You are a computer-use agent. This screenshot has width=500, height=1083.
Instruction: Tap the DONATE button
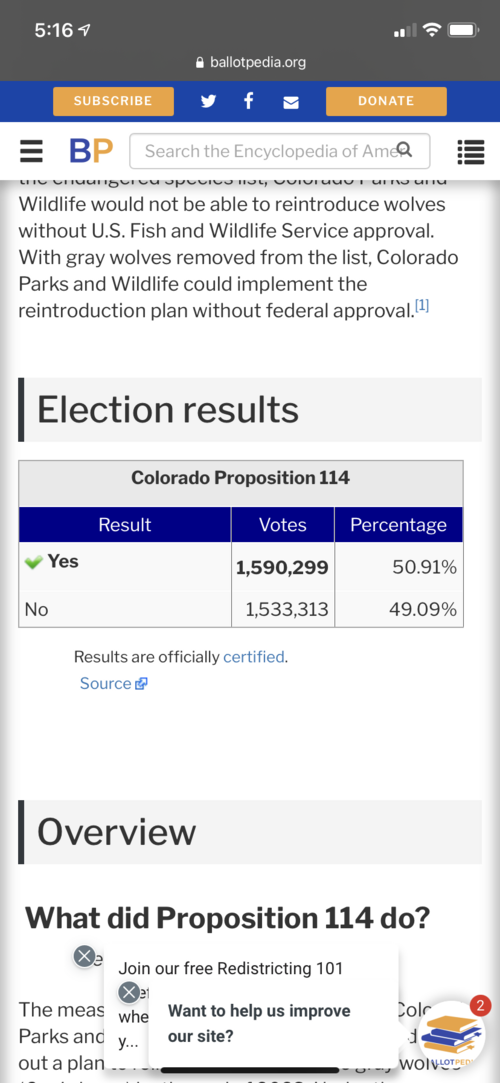(386, 101)
